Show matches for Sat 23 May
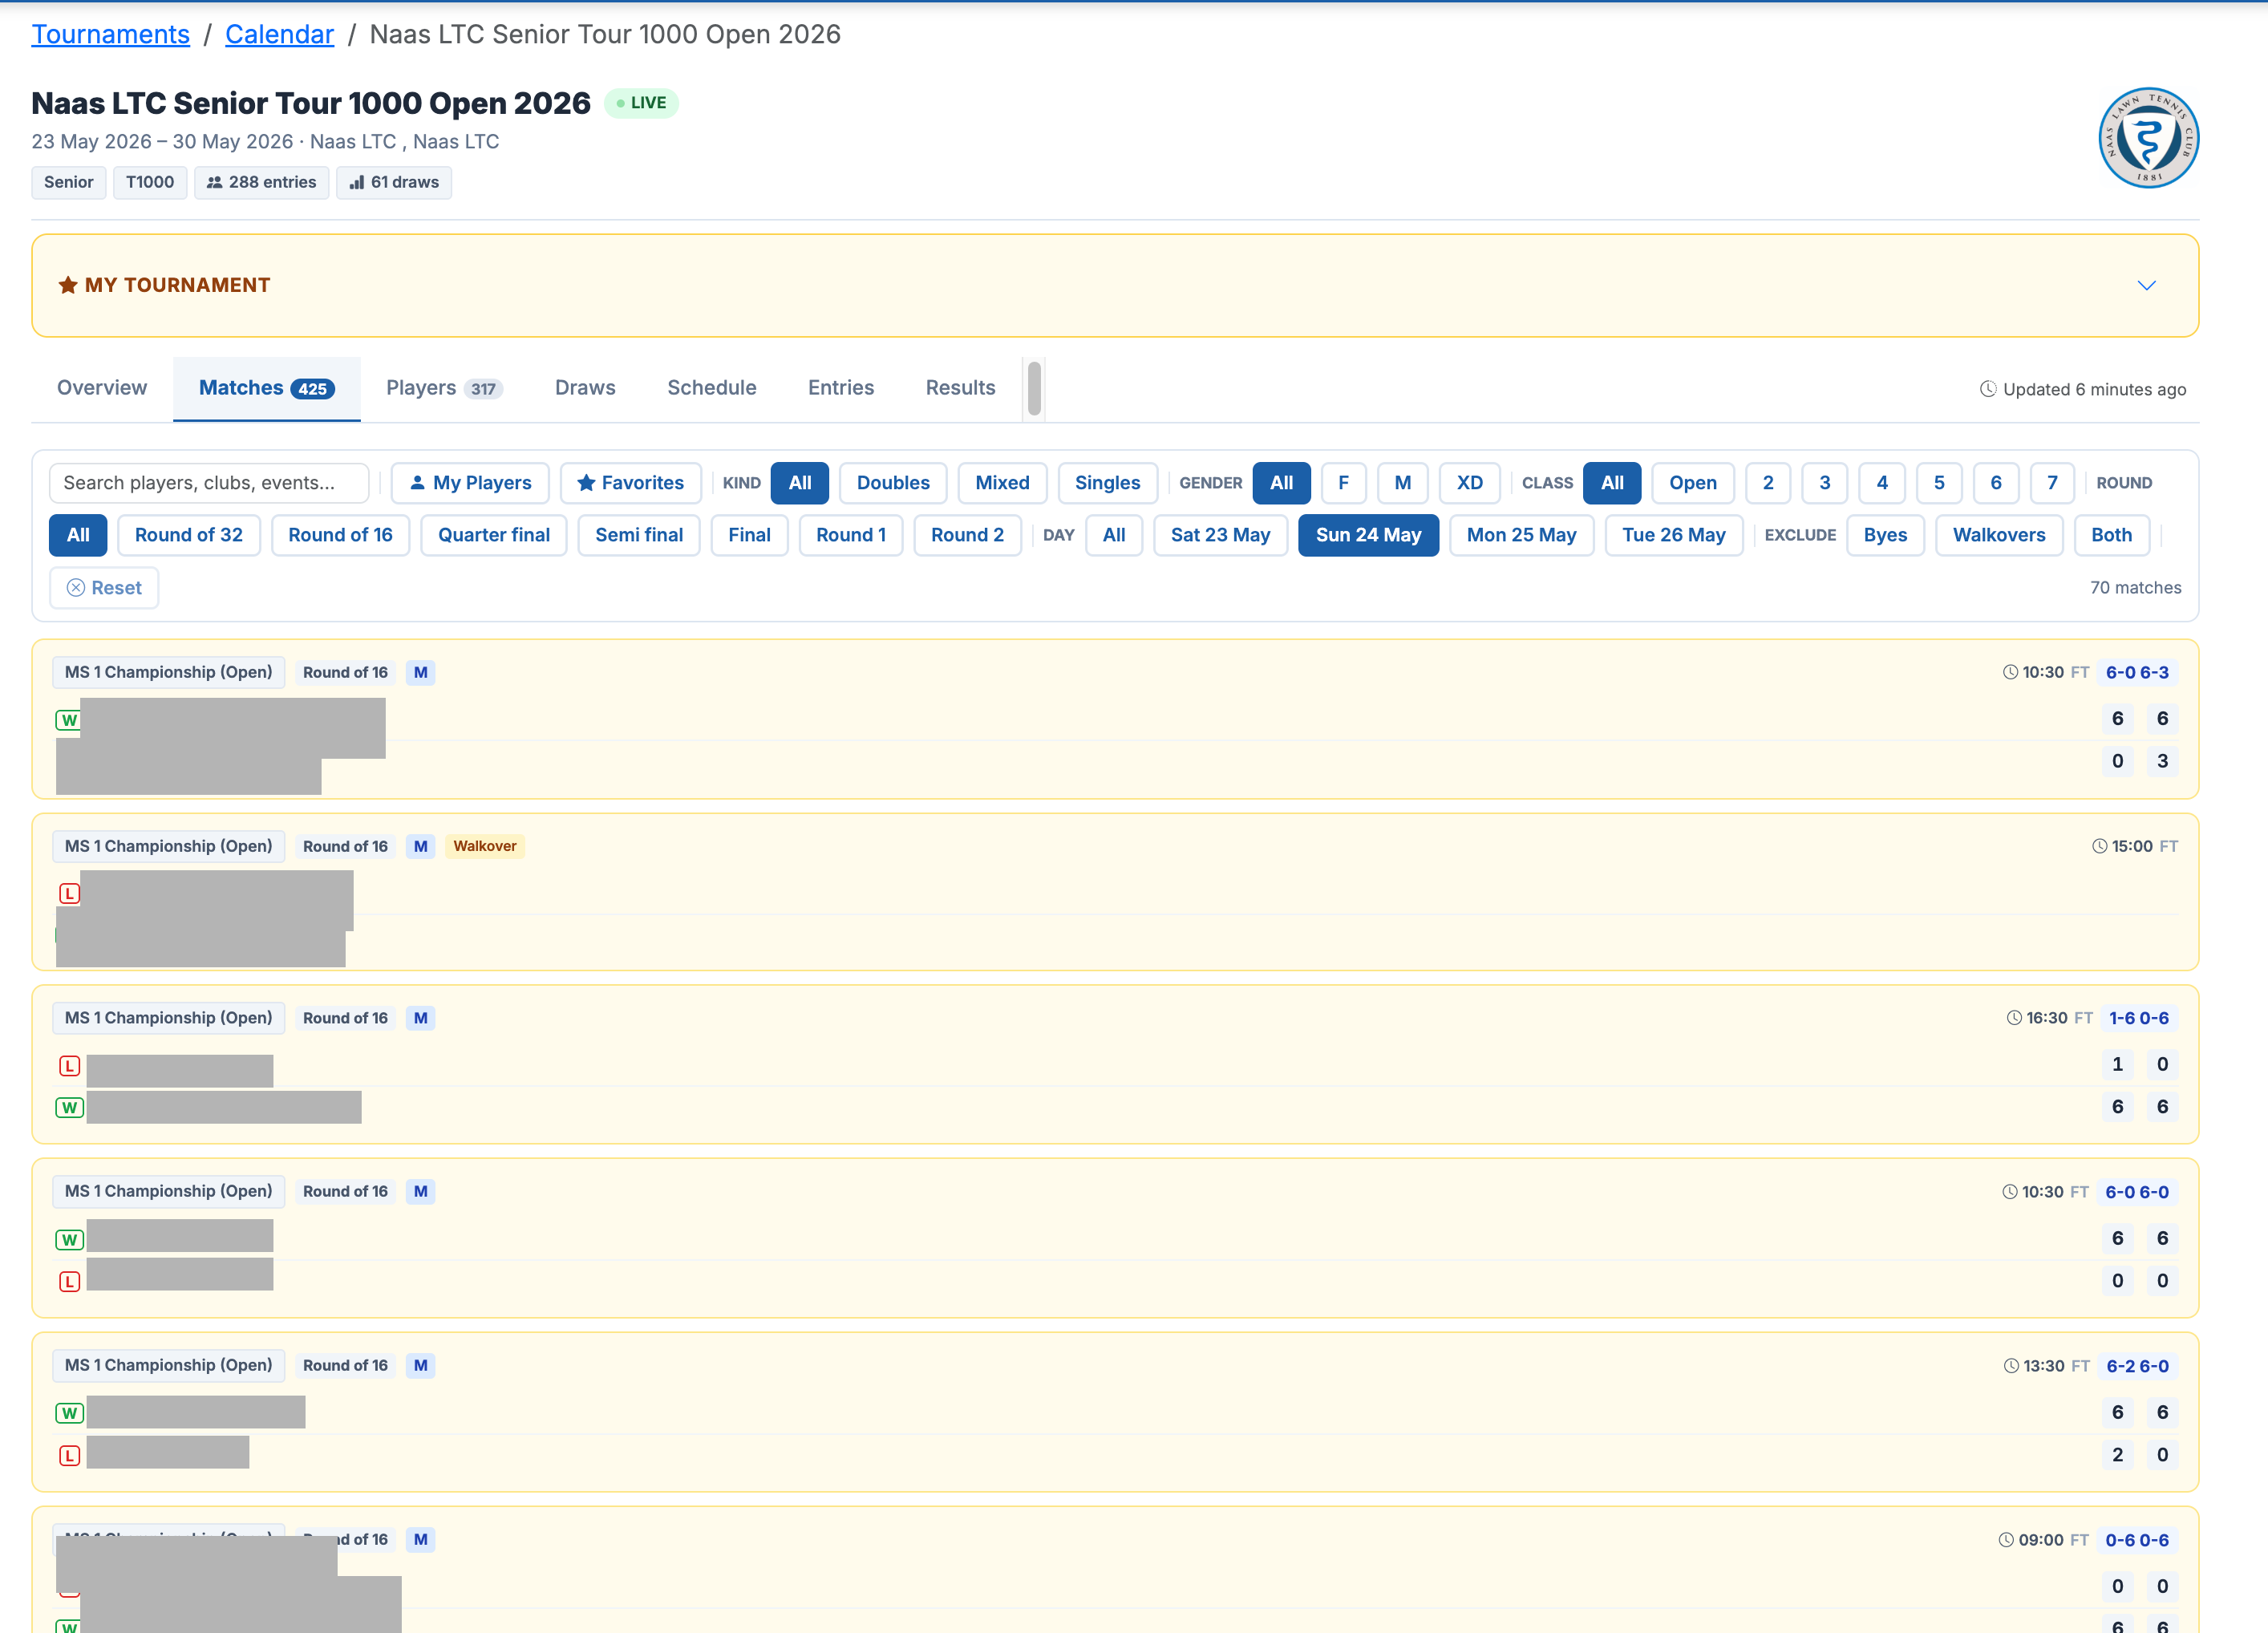The image size is (2268, 1633). coord(1220,535)
